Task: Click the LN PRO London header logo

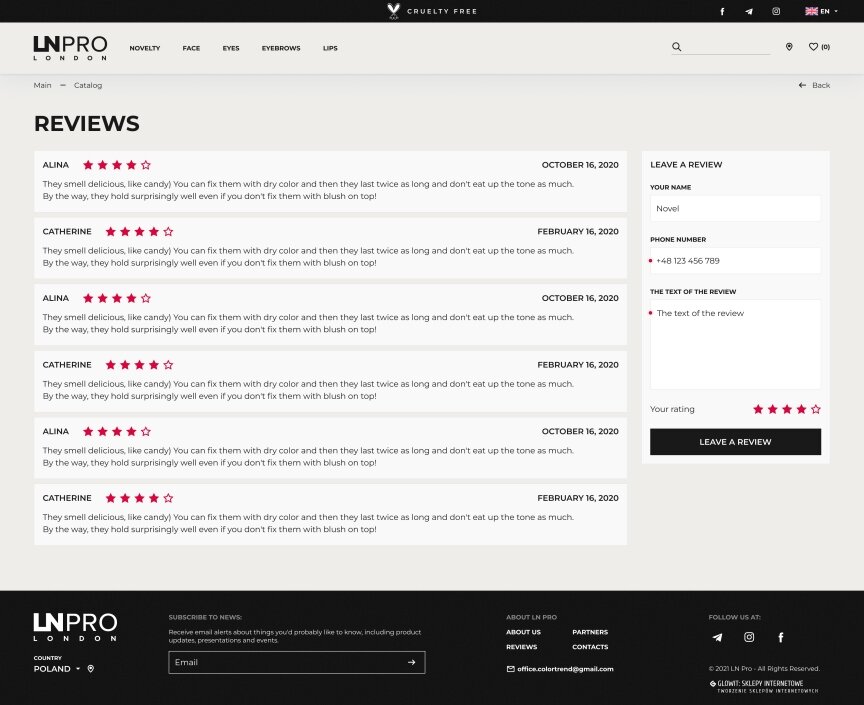Action: 70,48
